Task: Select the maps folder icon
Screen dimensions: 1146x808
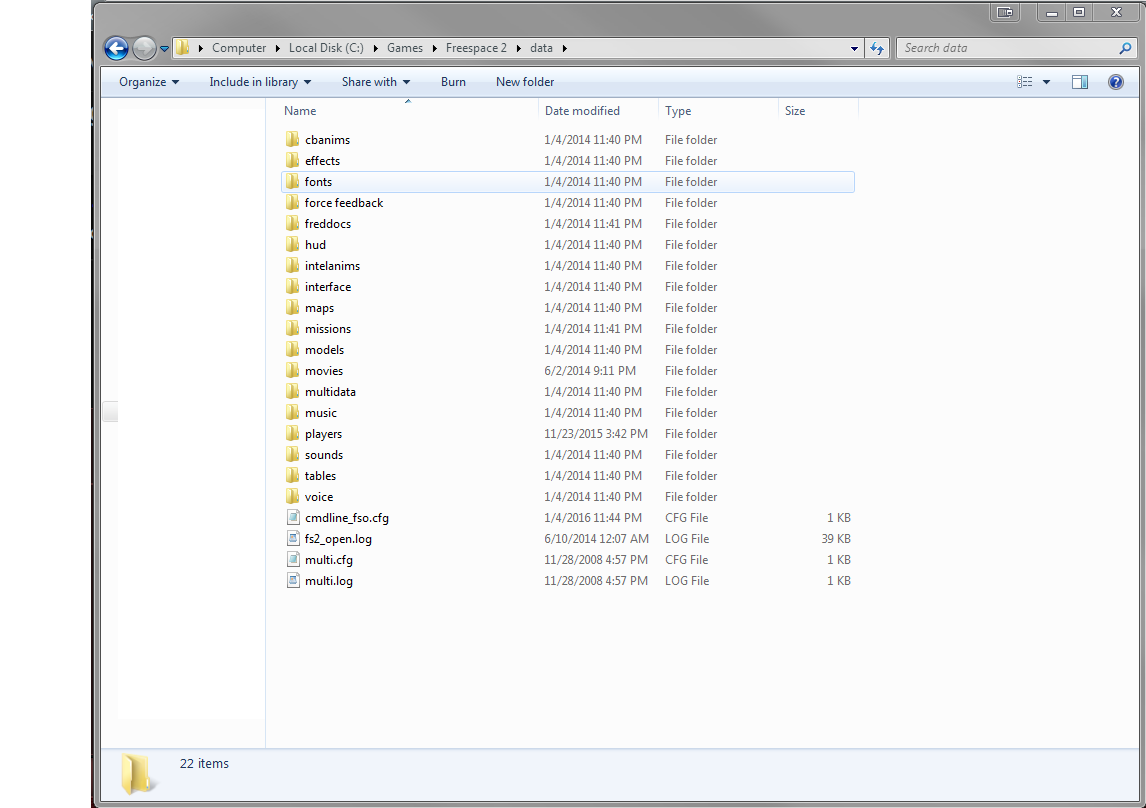Action: (292, 308)
